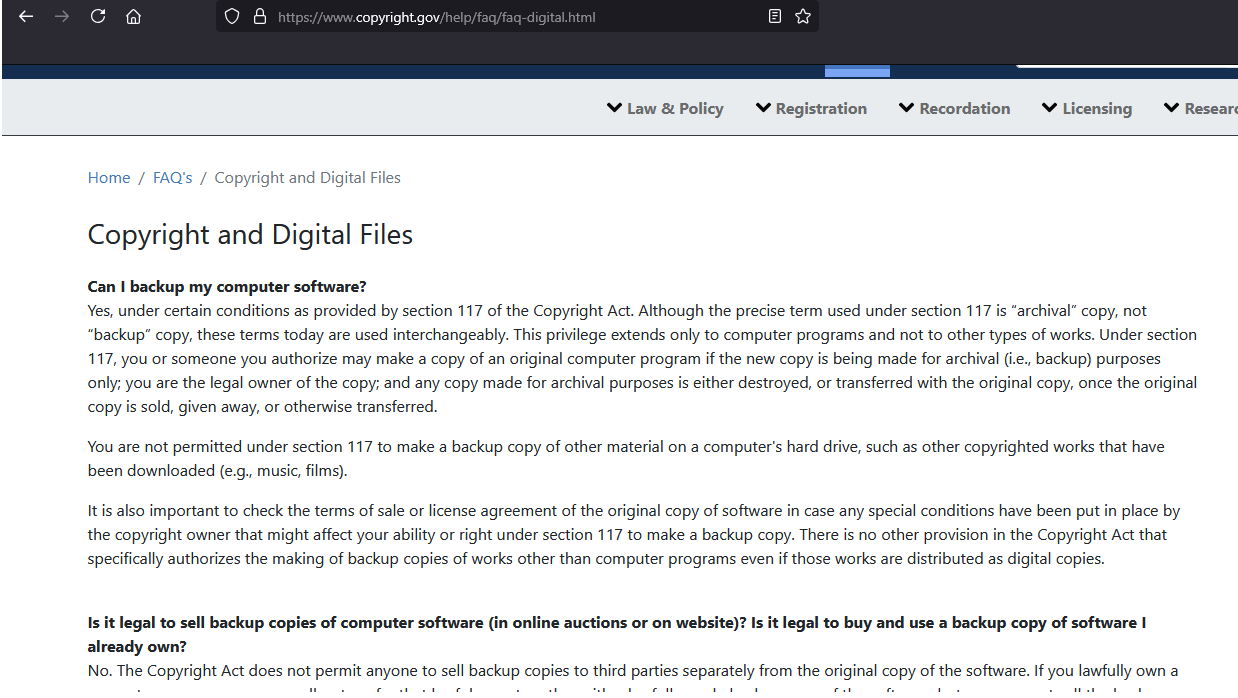
Task: Open the tracking protection shield icon
Action: coord(232,16)
